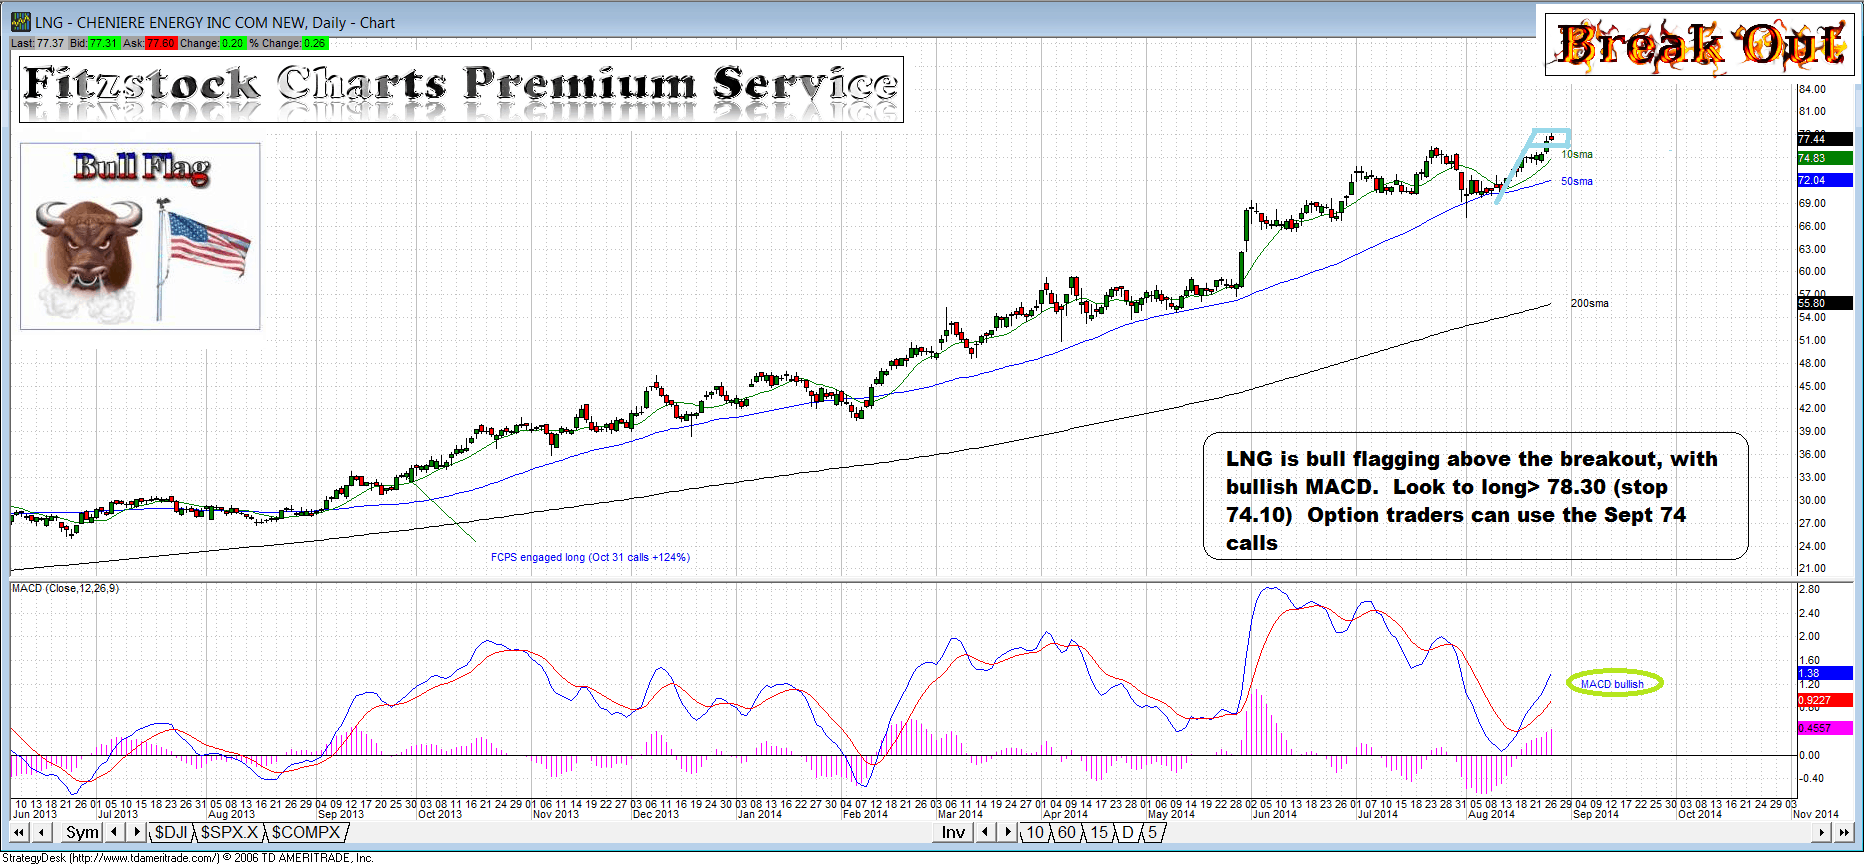Select the 60 interval tab
This screenshot has width=1864, height=864.
1067,832
